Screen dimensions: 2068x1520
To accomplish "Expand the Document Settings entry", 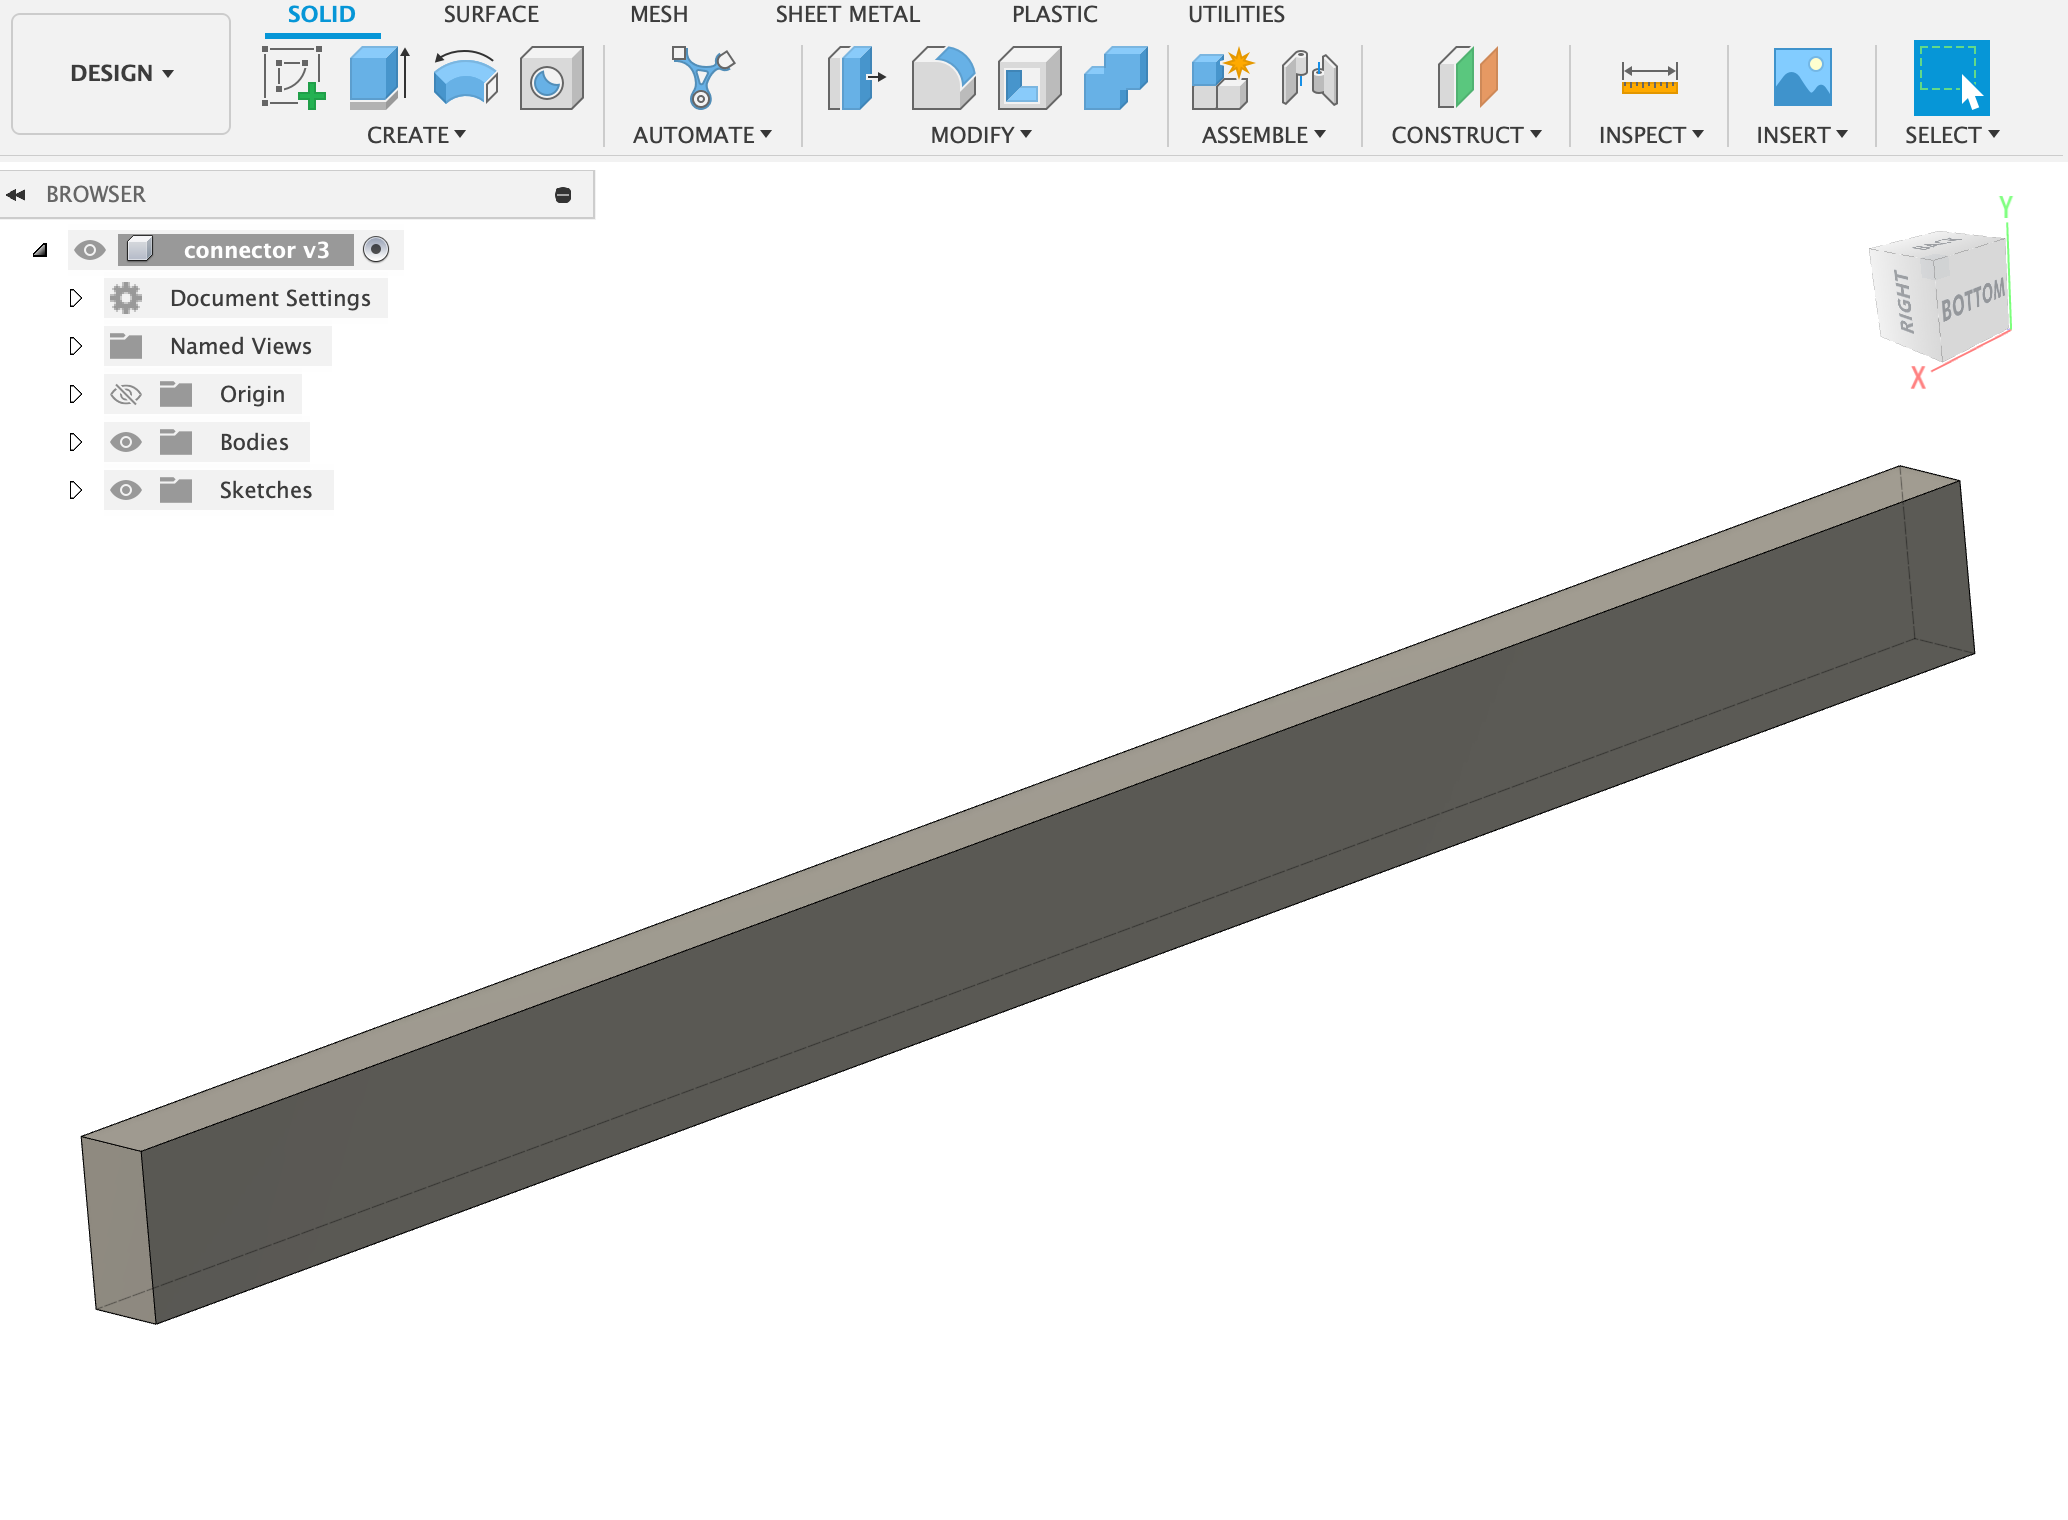I will (76, 297).
